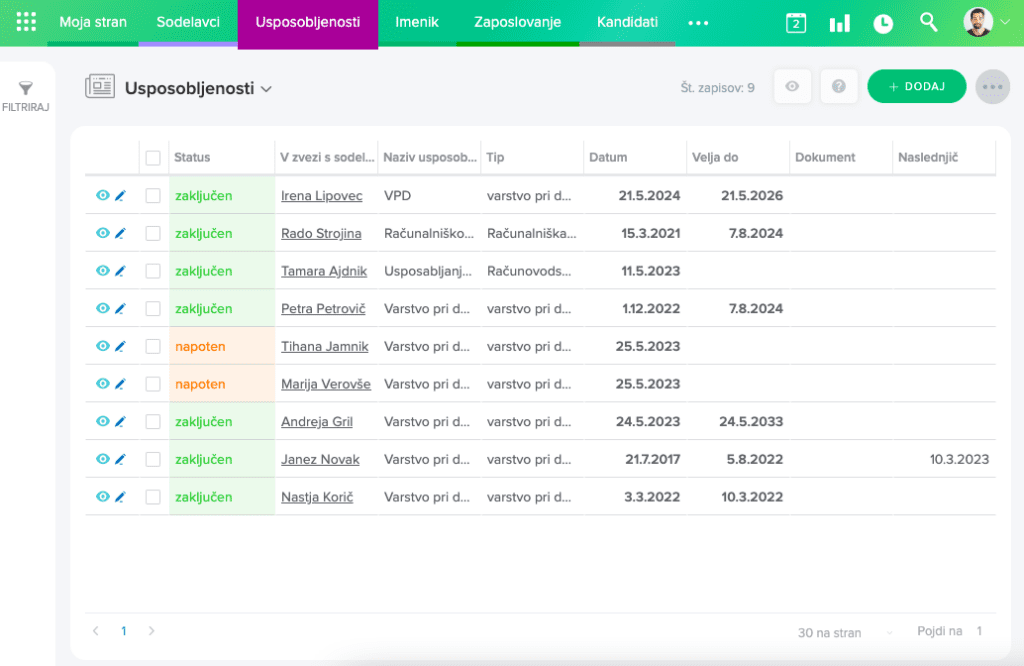Open the bar chart reports icon

[x=839, y=23]
